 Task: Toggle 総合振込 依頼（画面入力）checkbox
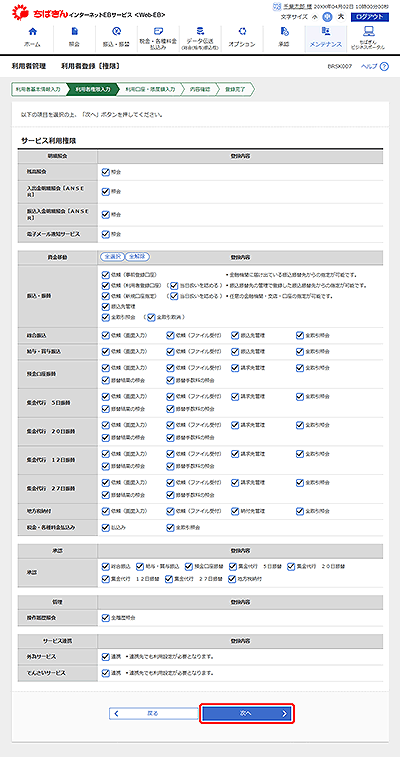pos(106,335)
